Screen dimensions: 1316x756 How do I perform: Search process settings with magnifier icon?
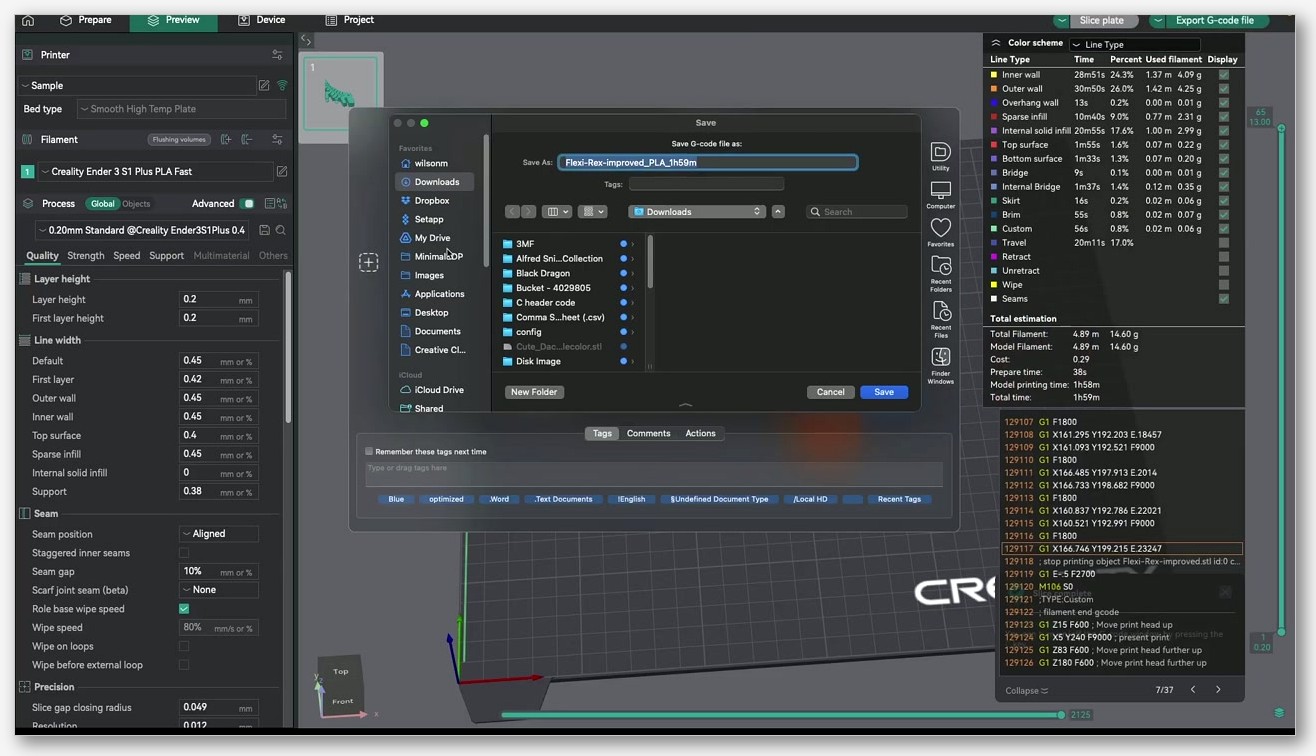[281, 230]
